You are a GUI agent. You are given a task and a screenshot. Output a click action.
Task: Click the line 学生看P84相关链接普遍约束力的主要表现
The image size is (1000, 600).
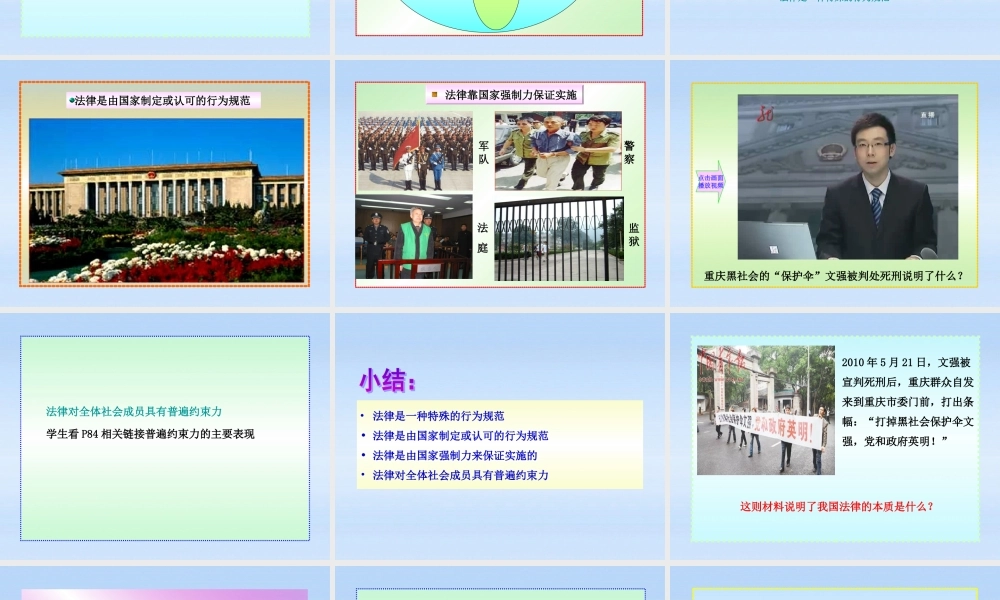[x=151, y=434]
